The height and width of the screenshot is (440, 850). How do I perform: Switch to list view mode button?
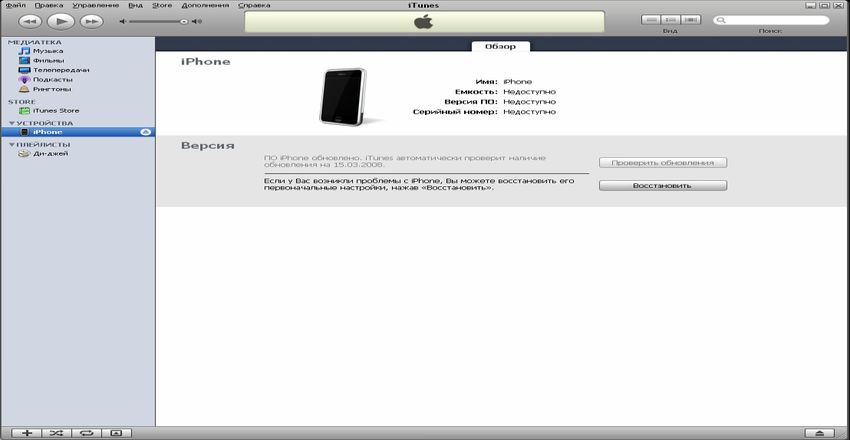click(x=651, y=20)
